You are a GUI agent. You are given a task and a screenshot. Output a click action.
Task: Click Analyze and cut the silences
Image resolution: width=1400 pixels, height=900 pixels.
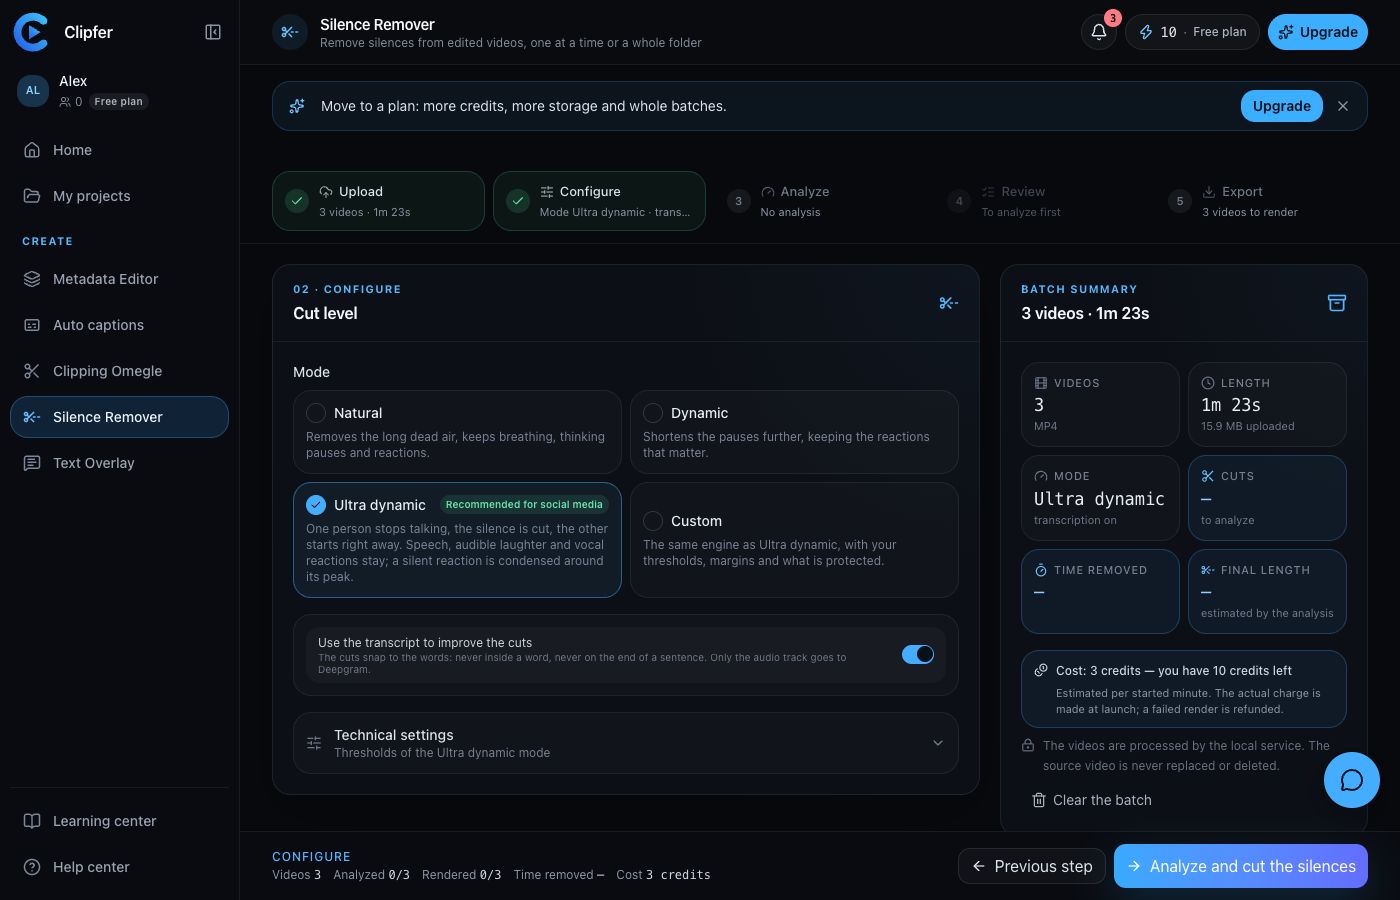[x=1241, y=866]
